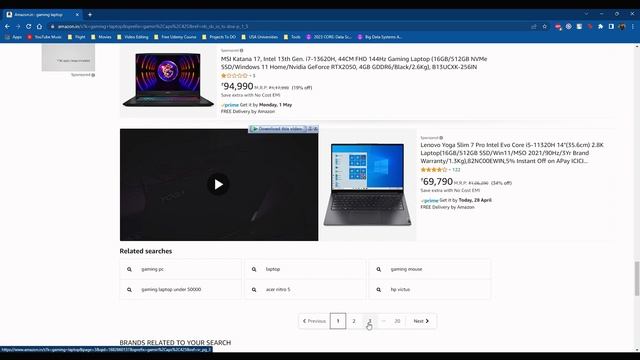This screenshot has height=360, width=640.
Task: Click the browser forward arrow
Action: point(18,27)
